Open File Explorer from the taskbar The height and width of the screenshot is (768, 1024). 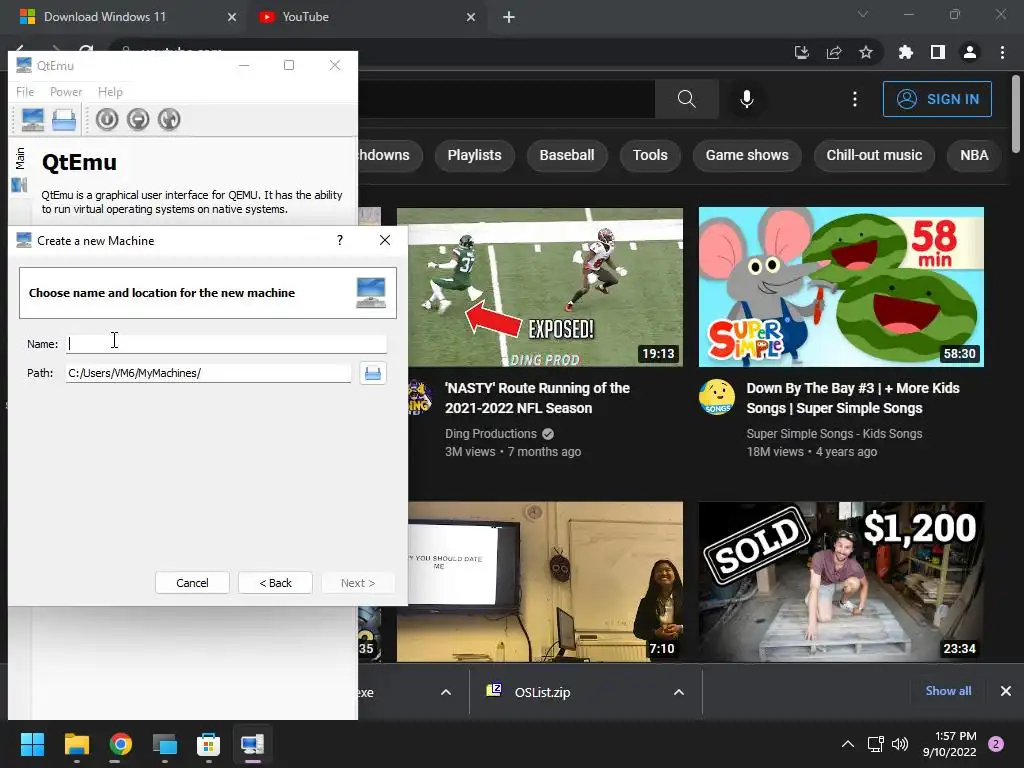tap(76, 744)
